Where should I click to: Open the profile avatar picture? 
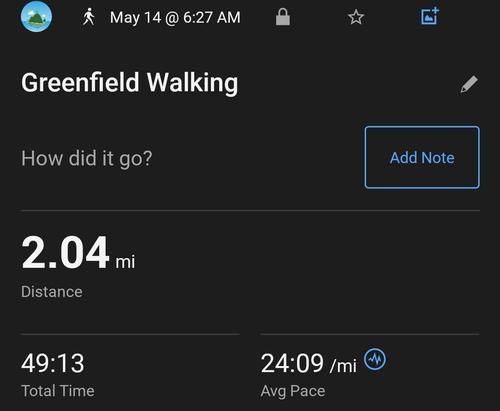tap(36, 16)
